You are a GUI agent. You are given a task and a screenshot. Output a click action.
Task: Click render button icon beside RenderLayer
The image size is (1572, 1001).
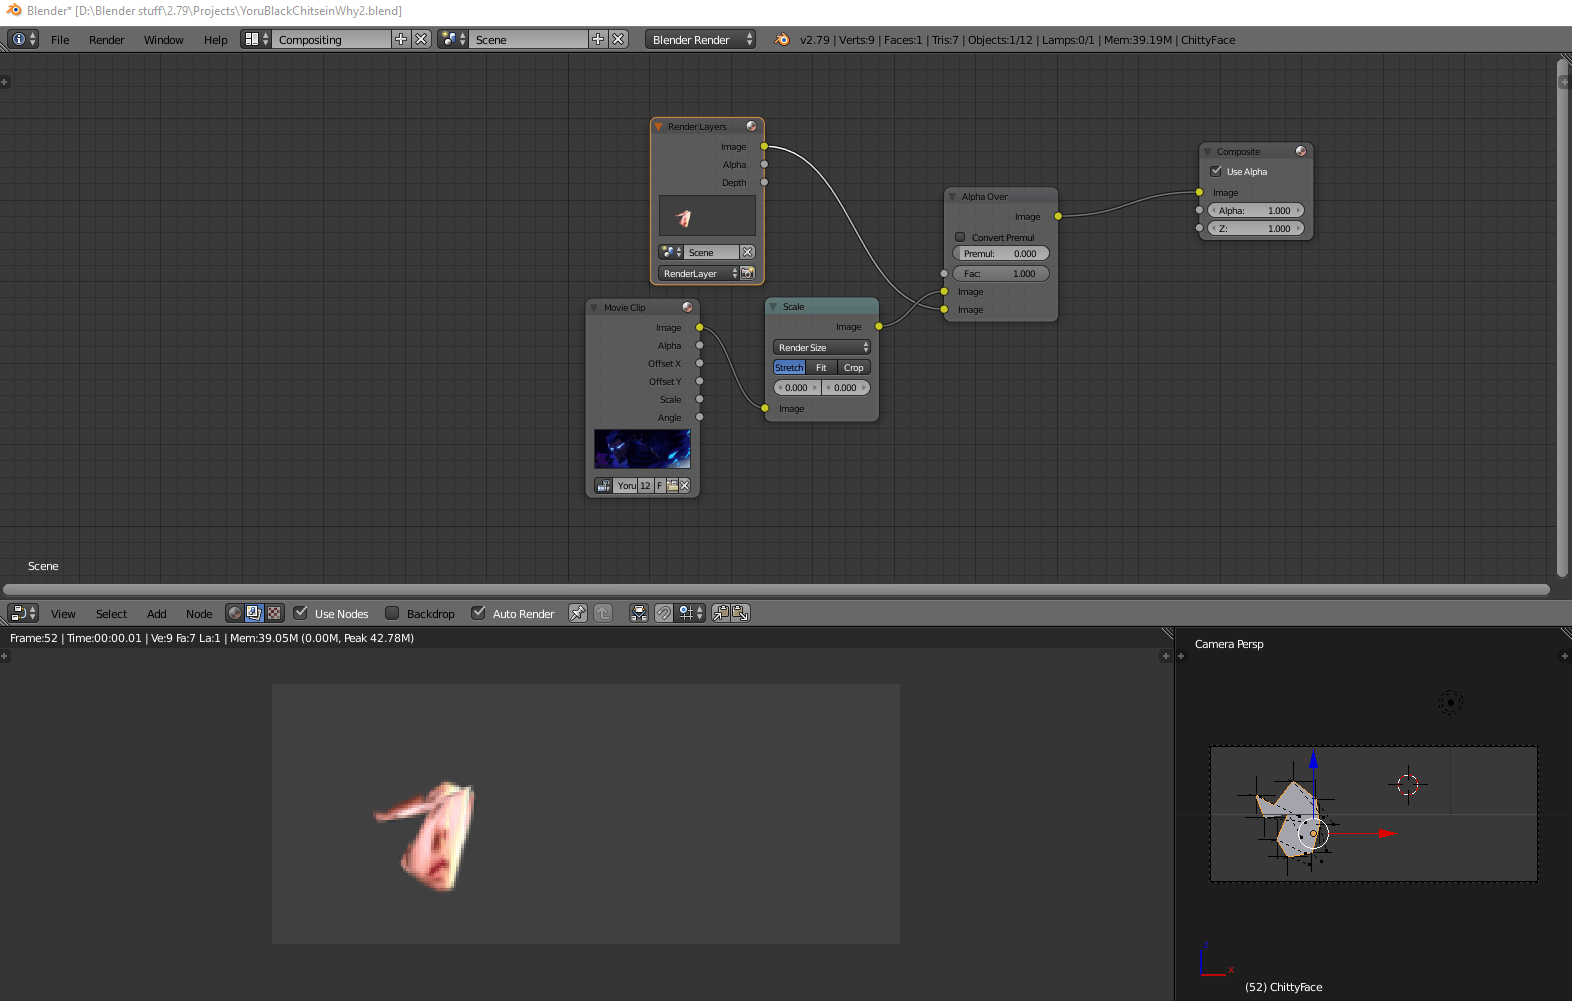coord(747,273)
